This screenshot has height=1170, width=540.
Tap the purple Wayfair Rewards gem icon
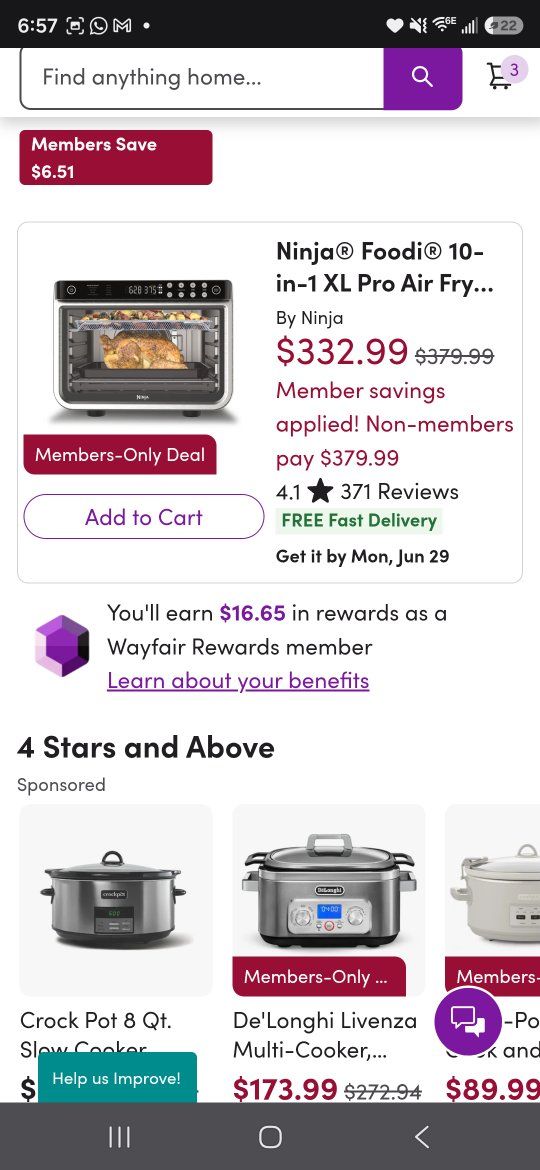(62, 645)
